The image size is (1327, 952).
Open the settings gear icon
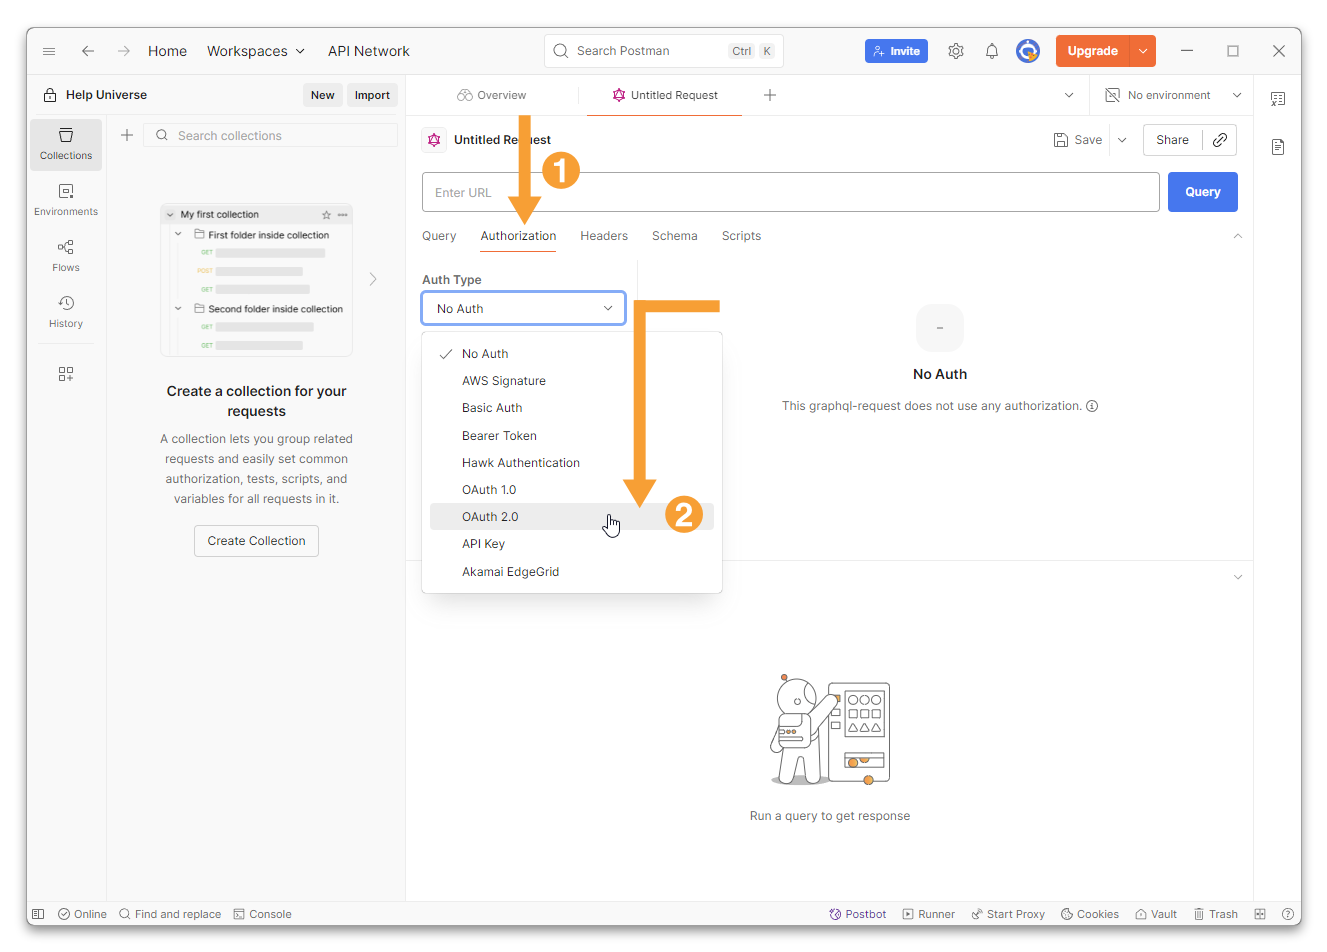pos(956,51)
